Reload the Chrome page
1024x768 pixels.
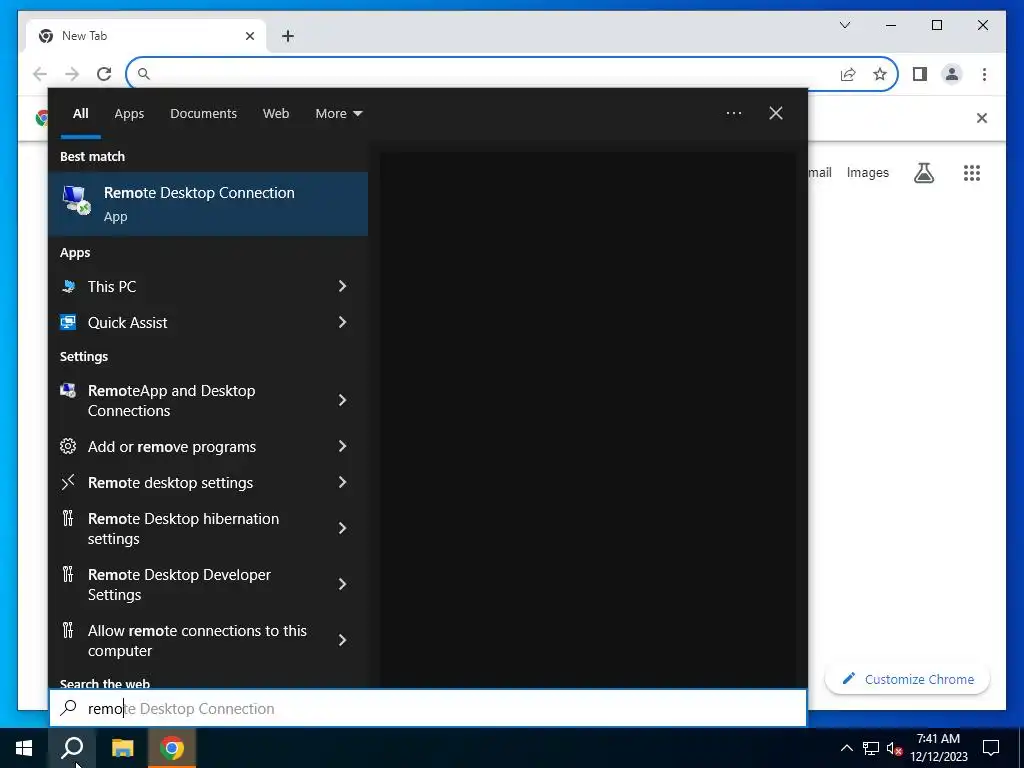point(104,74)
